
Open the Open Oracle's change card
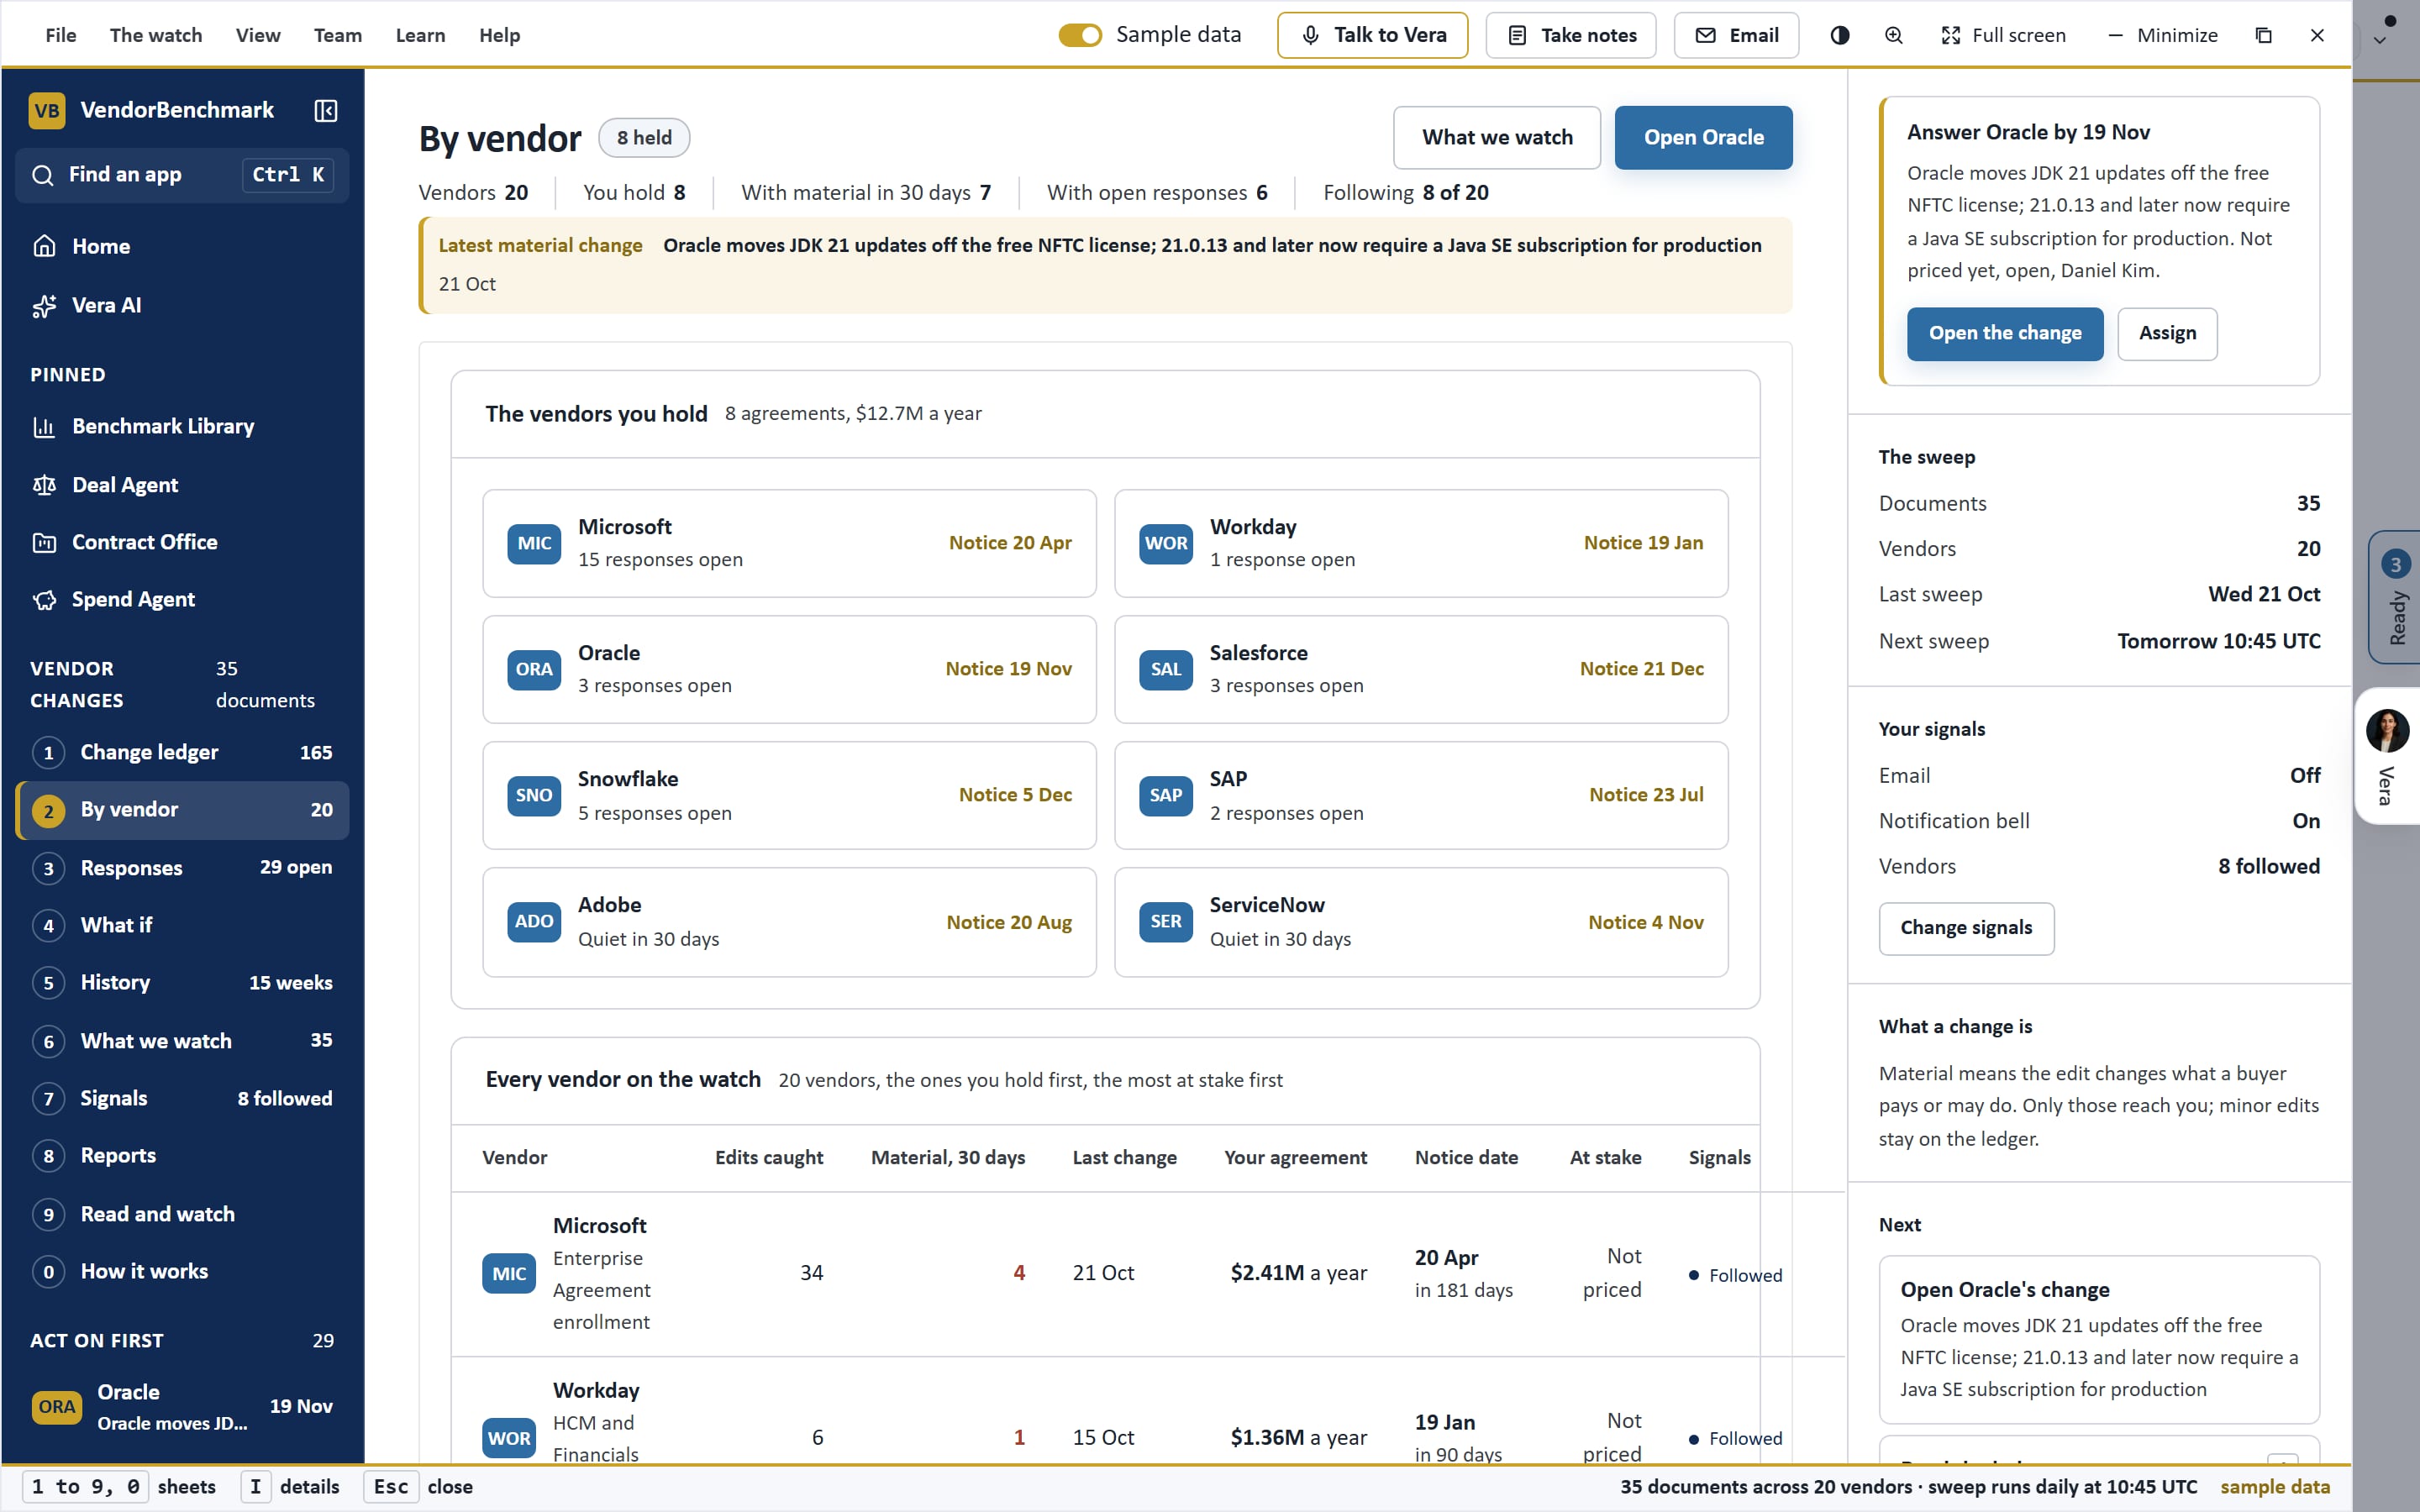pyautogui.click(x=2099, y=1339)
